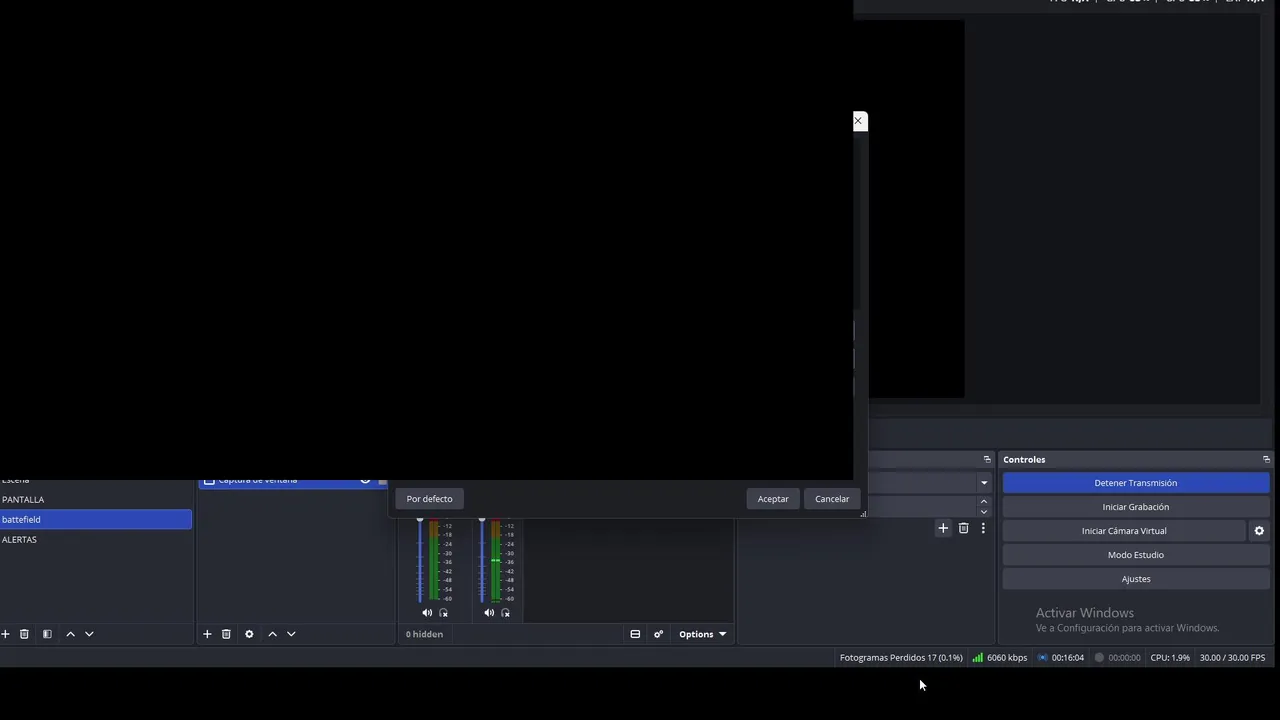Click the 6060 kbps bitrate value

[1007, 658]
